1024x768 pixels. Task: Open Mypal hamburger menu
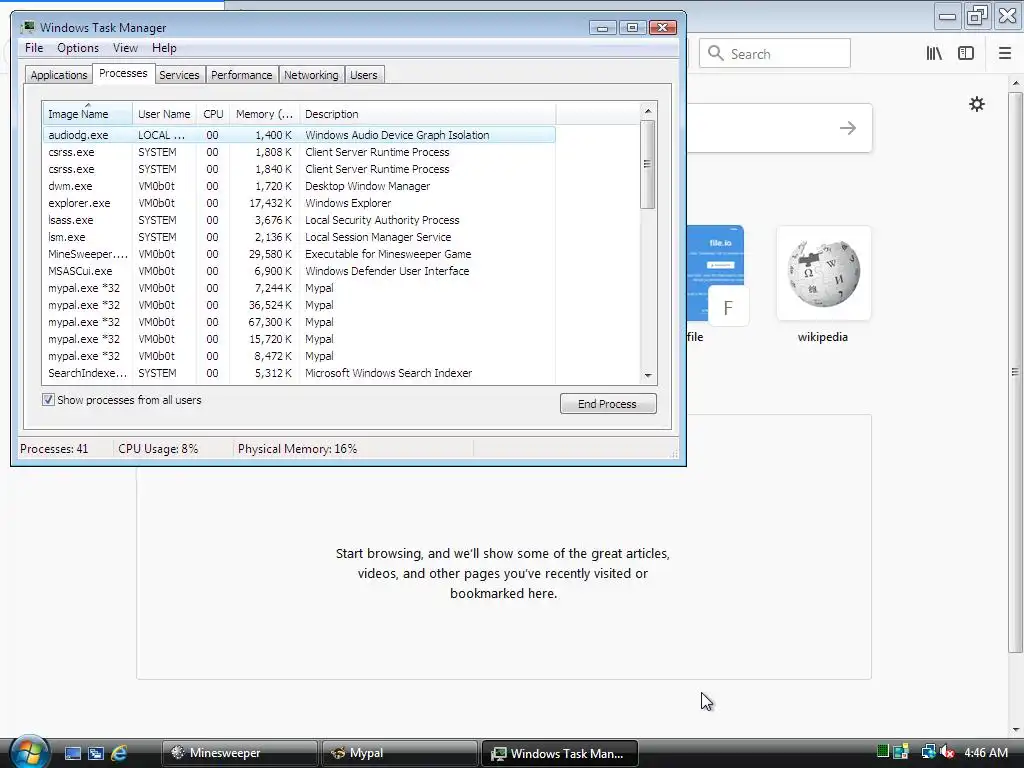[1005, 54]
